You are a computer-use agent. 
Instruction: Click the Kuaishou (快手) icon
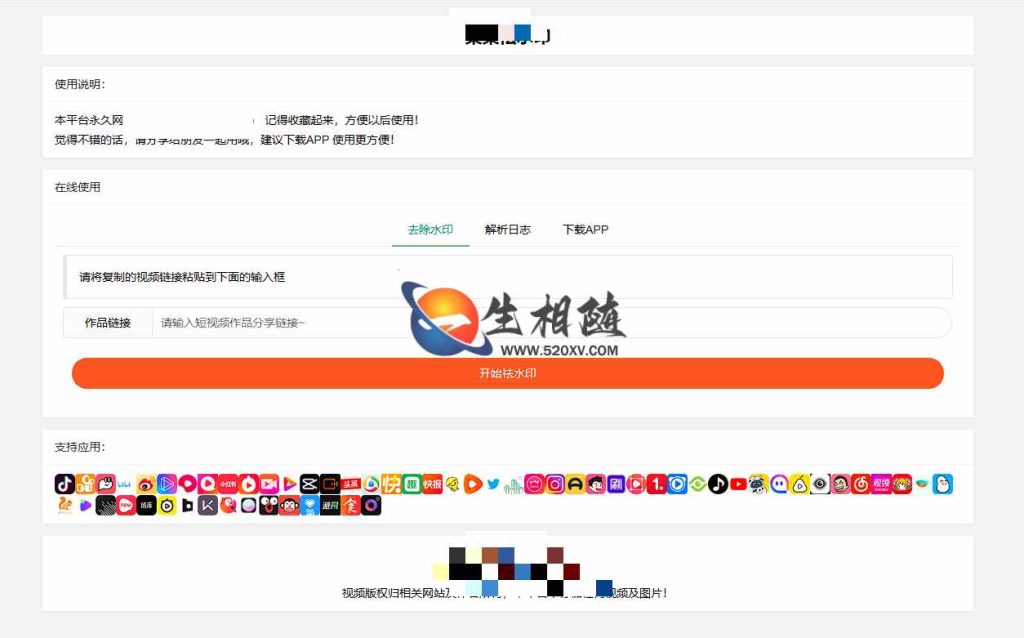pyautogui.click(x=390, y=484)
